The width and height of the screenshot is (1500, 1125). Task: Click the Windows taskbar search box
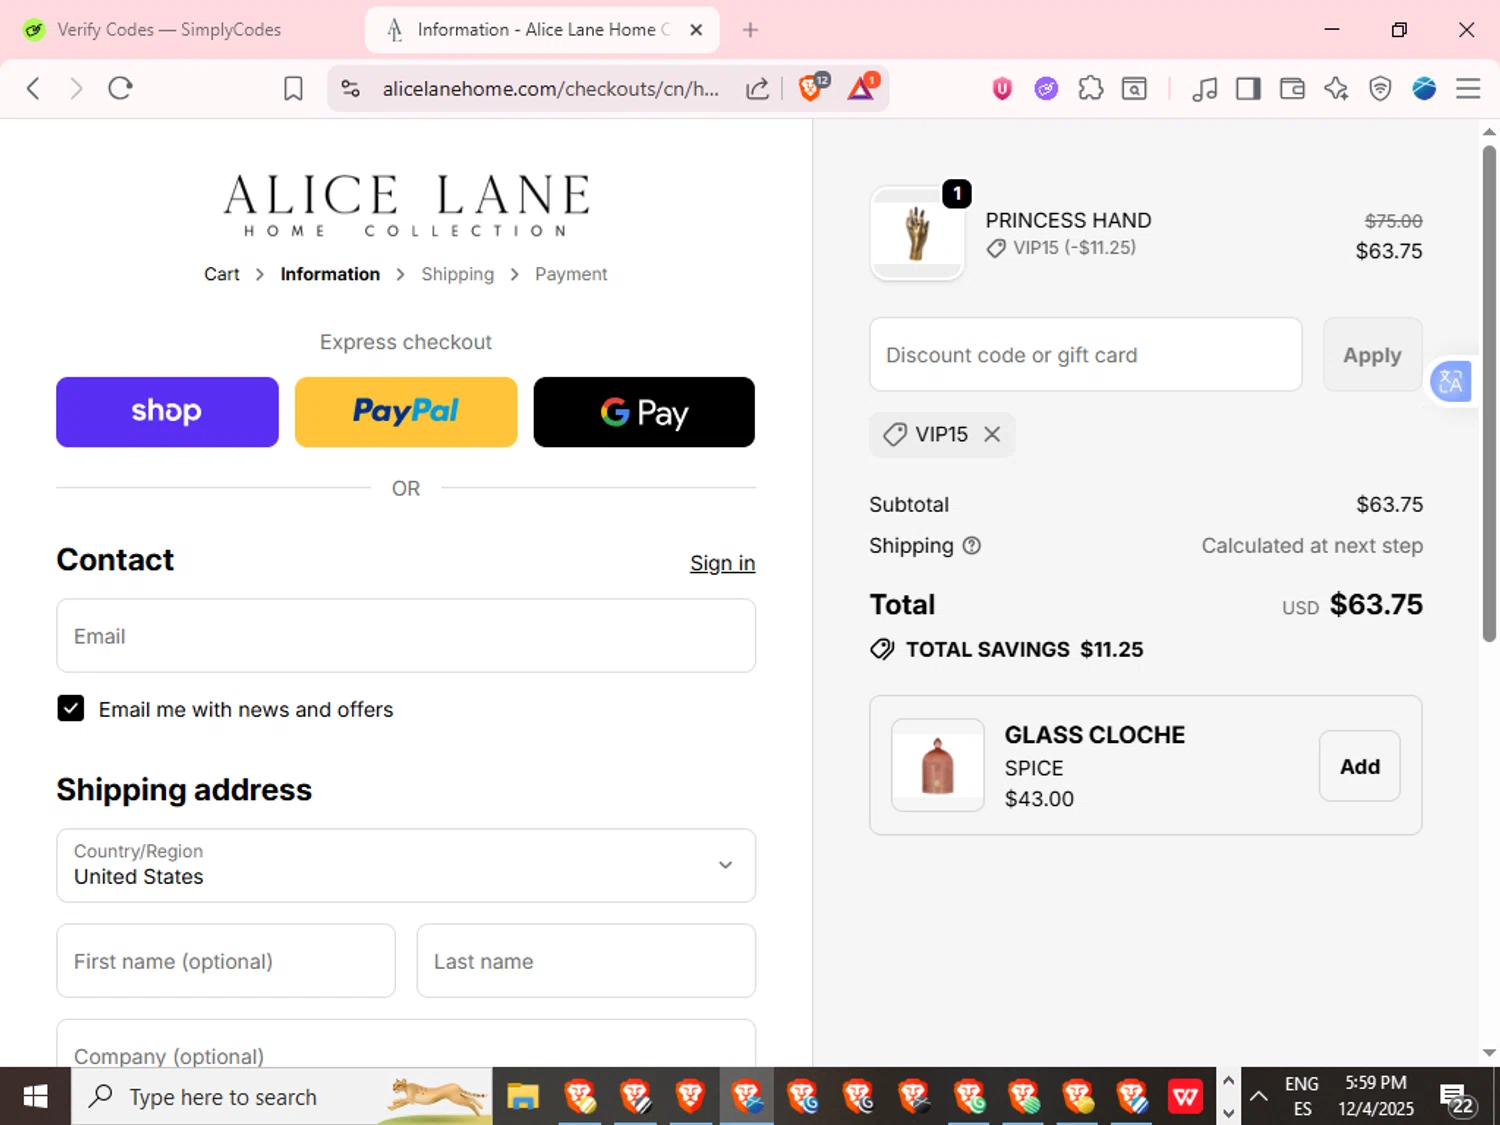click(x=281, y=1097)
